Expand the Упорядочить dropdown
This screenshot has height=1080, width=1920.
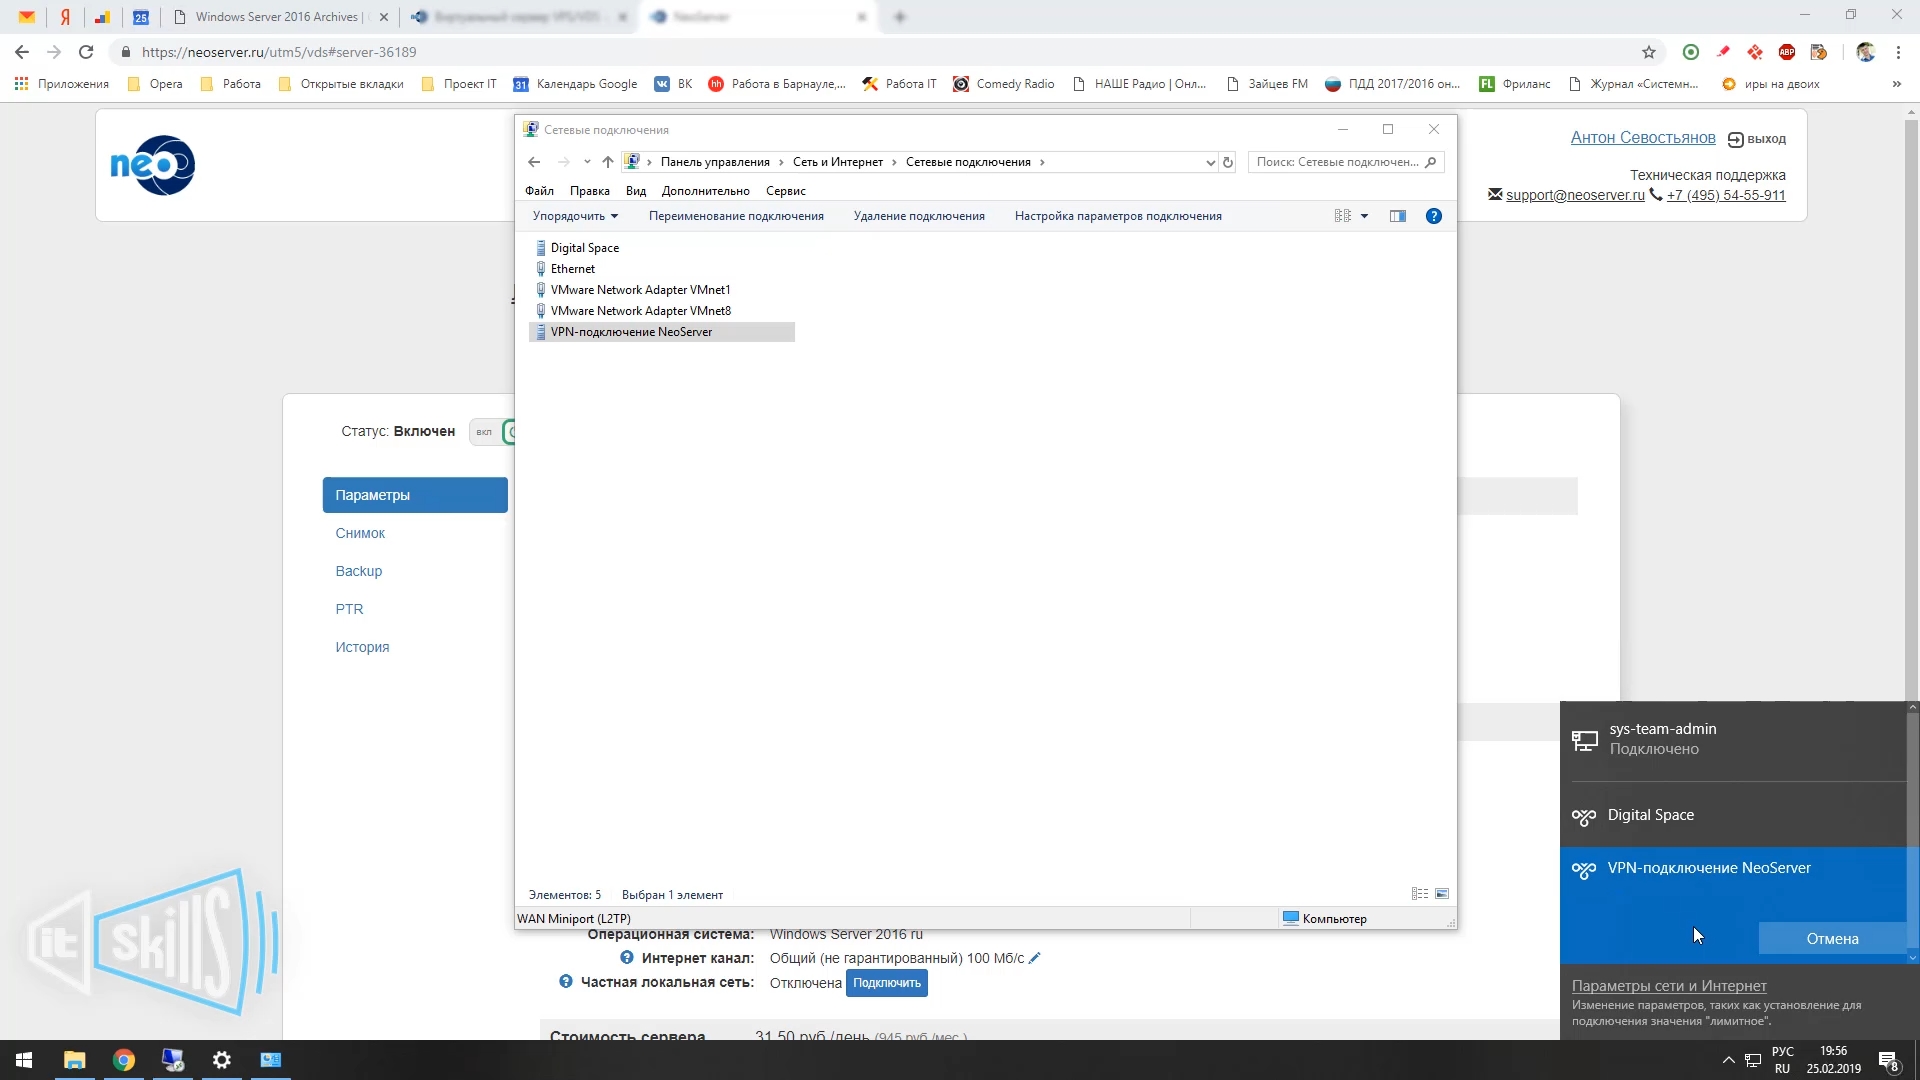575,216
